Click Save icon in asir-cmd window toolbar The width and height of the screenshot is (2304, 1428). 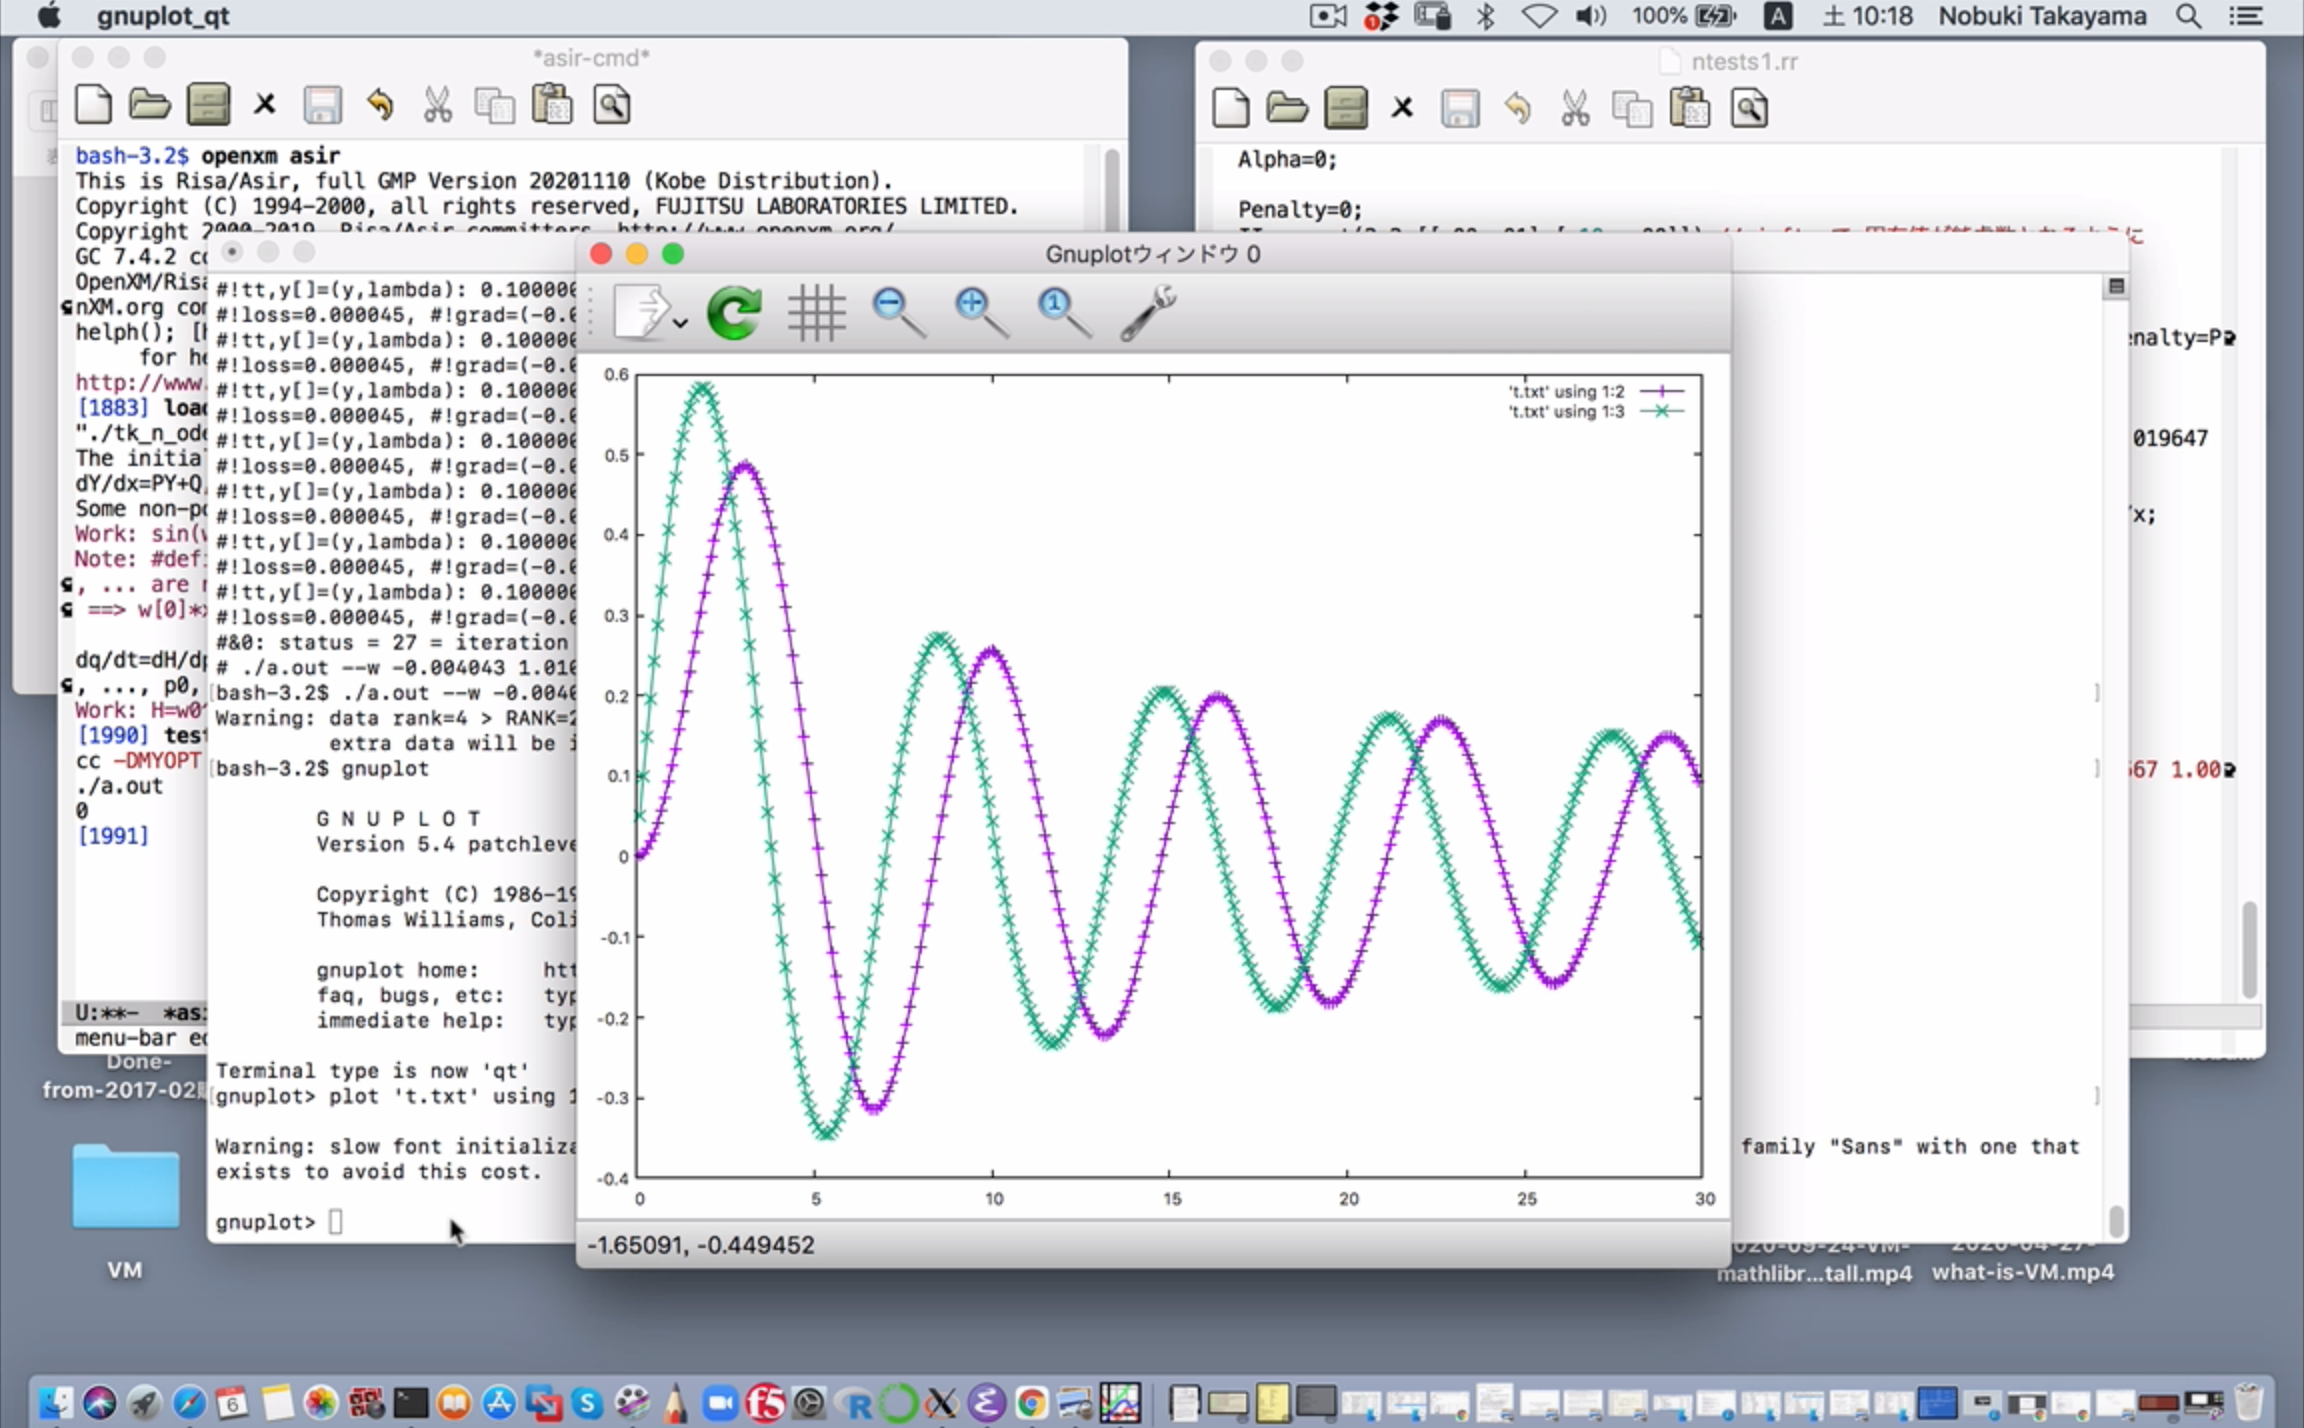322,105
